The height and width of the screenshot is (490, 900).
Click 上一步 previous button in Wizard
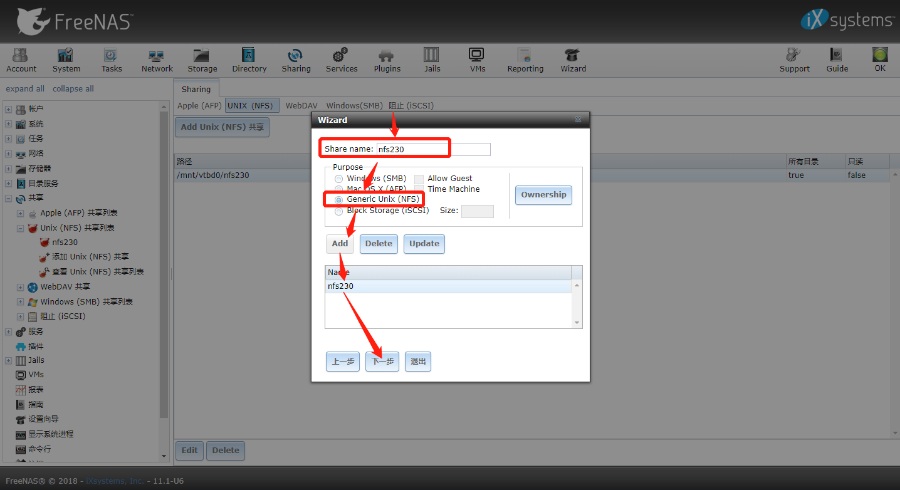coord(343,361)
